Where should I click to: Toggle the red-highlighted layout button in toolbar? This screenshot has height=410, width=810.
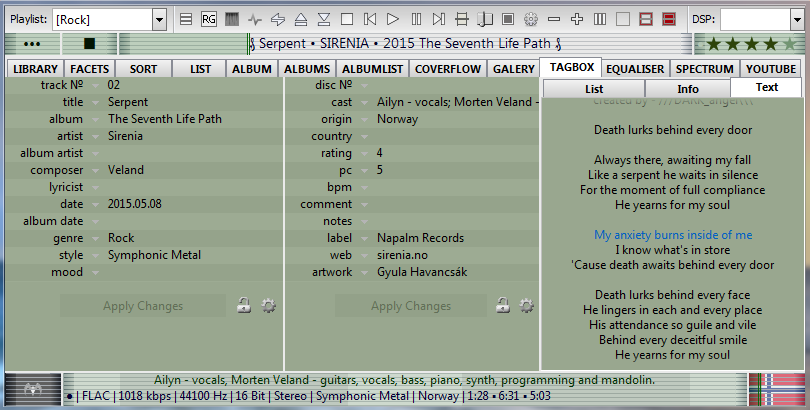[x=669, y=19]
